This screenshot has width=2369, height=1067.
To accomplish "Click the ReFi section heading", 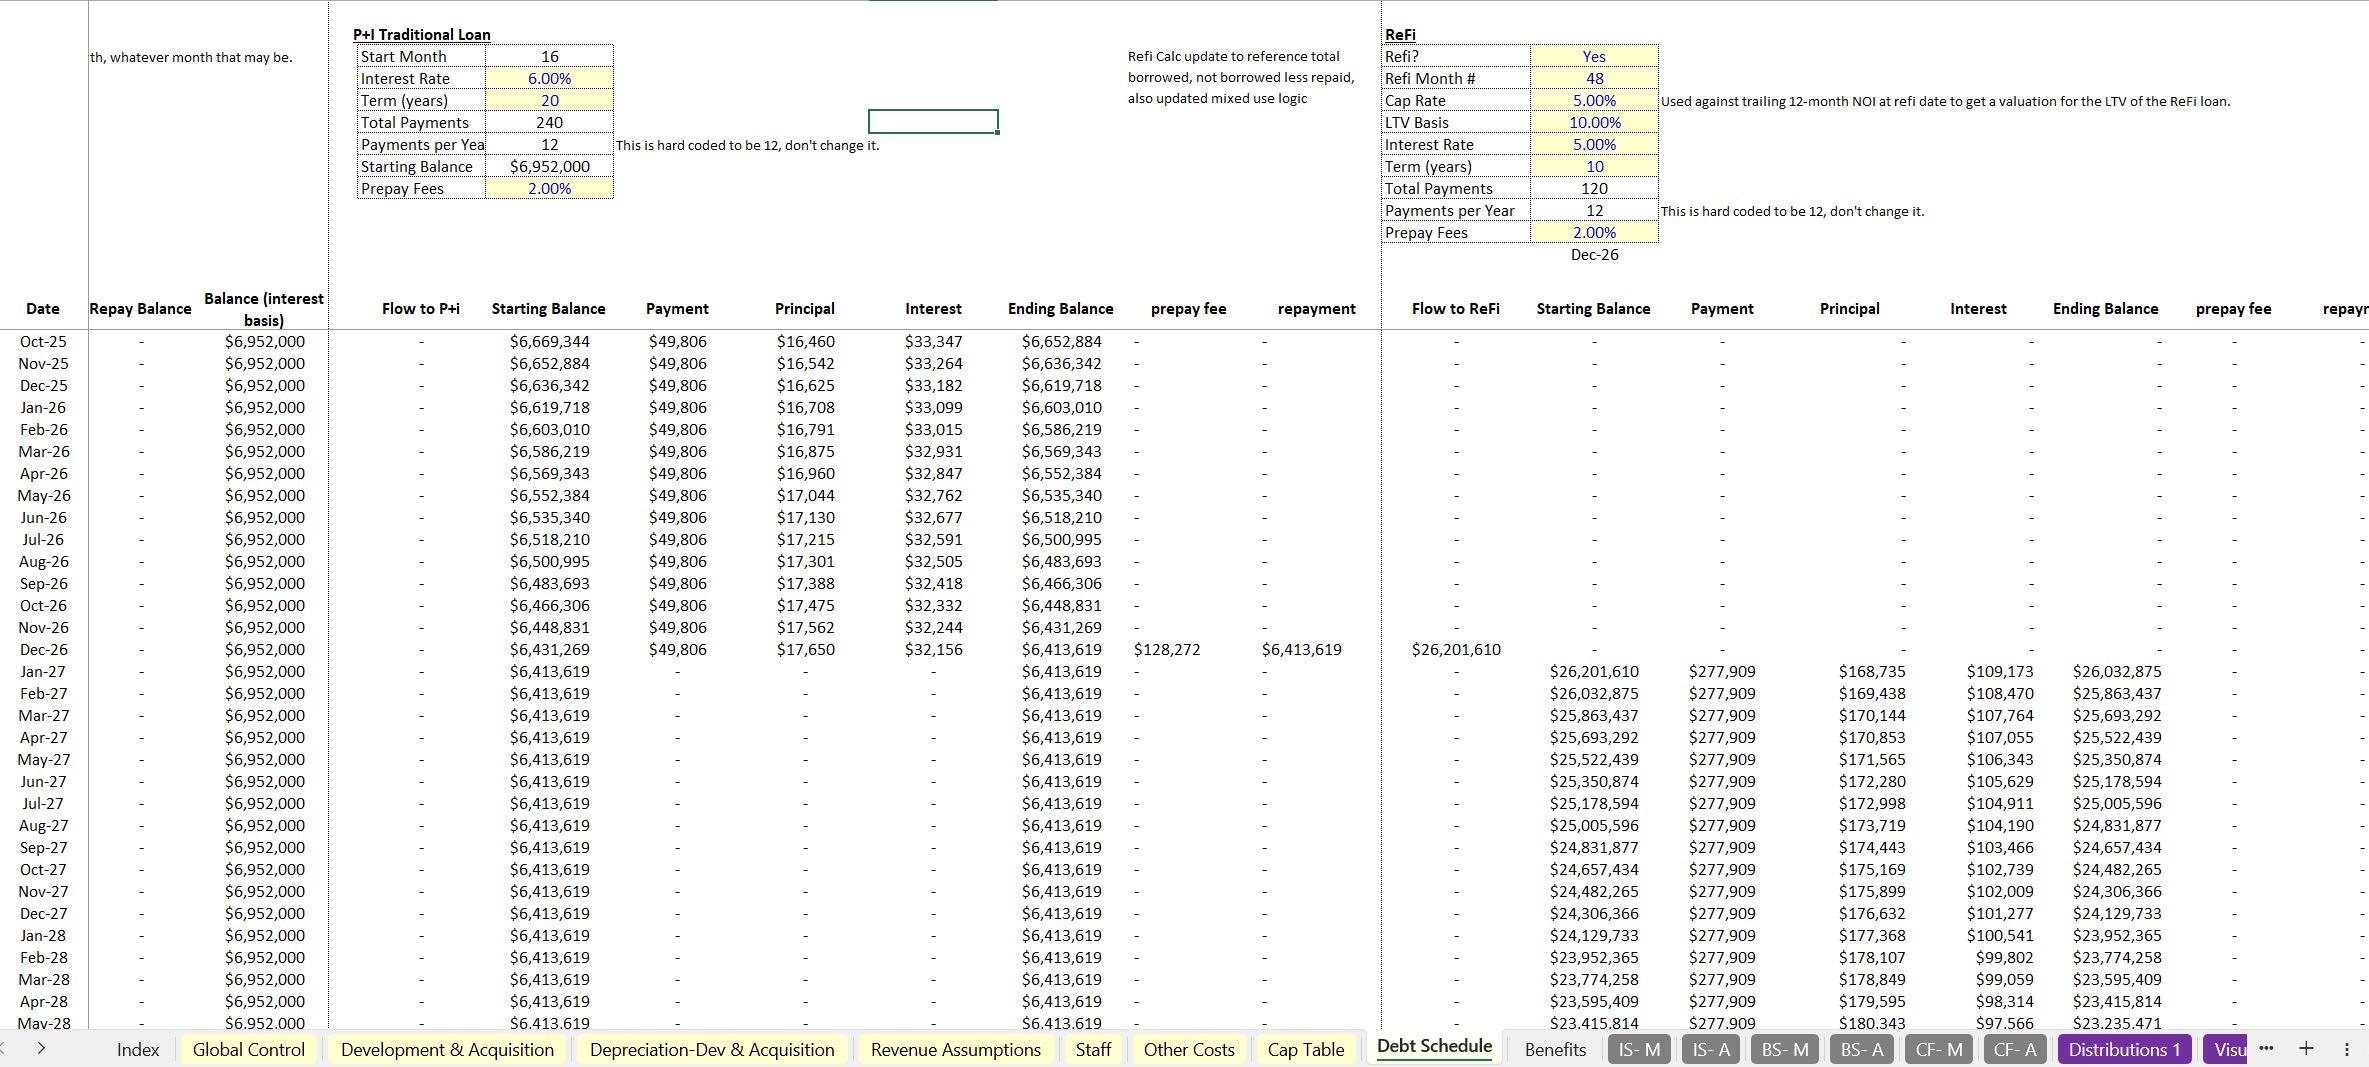I will tap(1400, 34).
